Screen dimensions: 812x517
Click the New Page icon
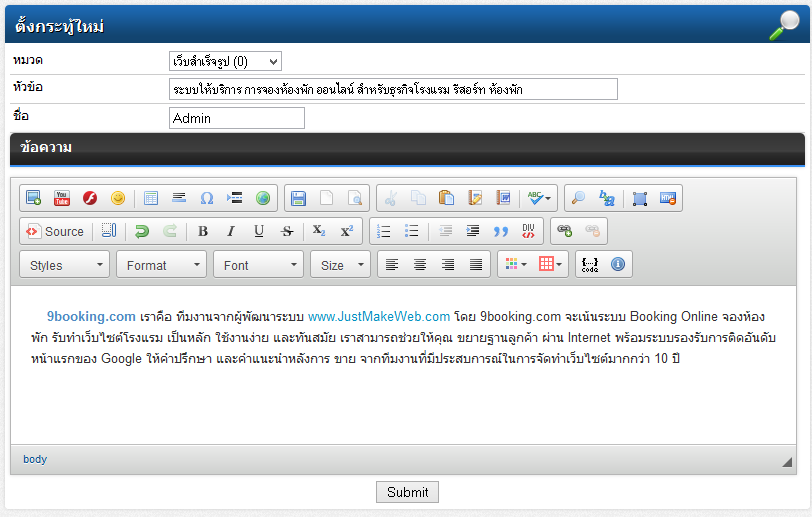[326, 198]
